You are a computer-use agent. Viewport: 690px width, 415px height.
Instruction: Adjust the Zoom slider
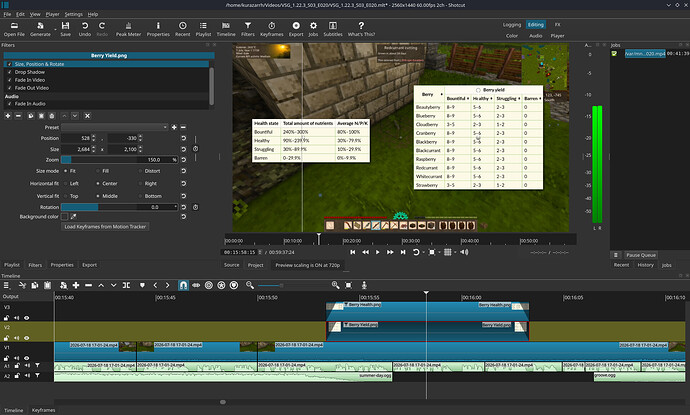[x=119, y=160]
